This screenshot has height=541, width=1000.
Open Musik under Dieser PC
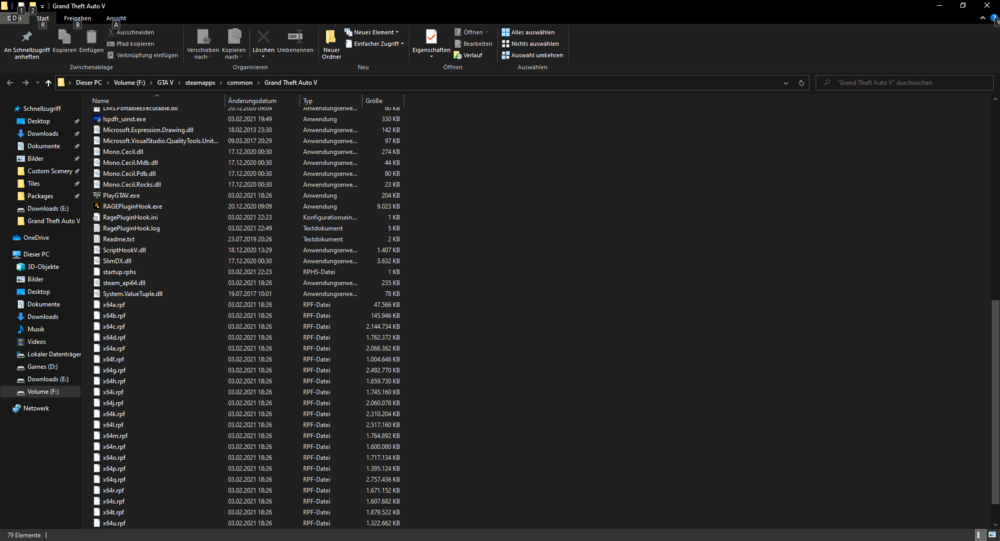pos(35,329)
